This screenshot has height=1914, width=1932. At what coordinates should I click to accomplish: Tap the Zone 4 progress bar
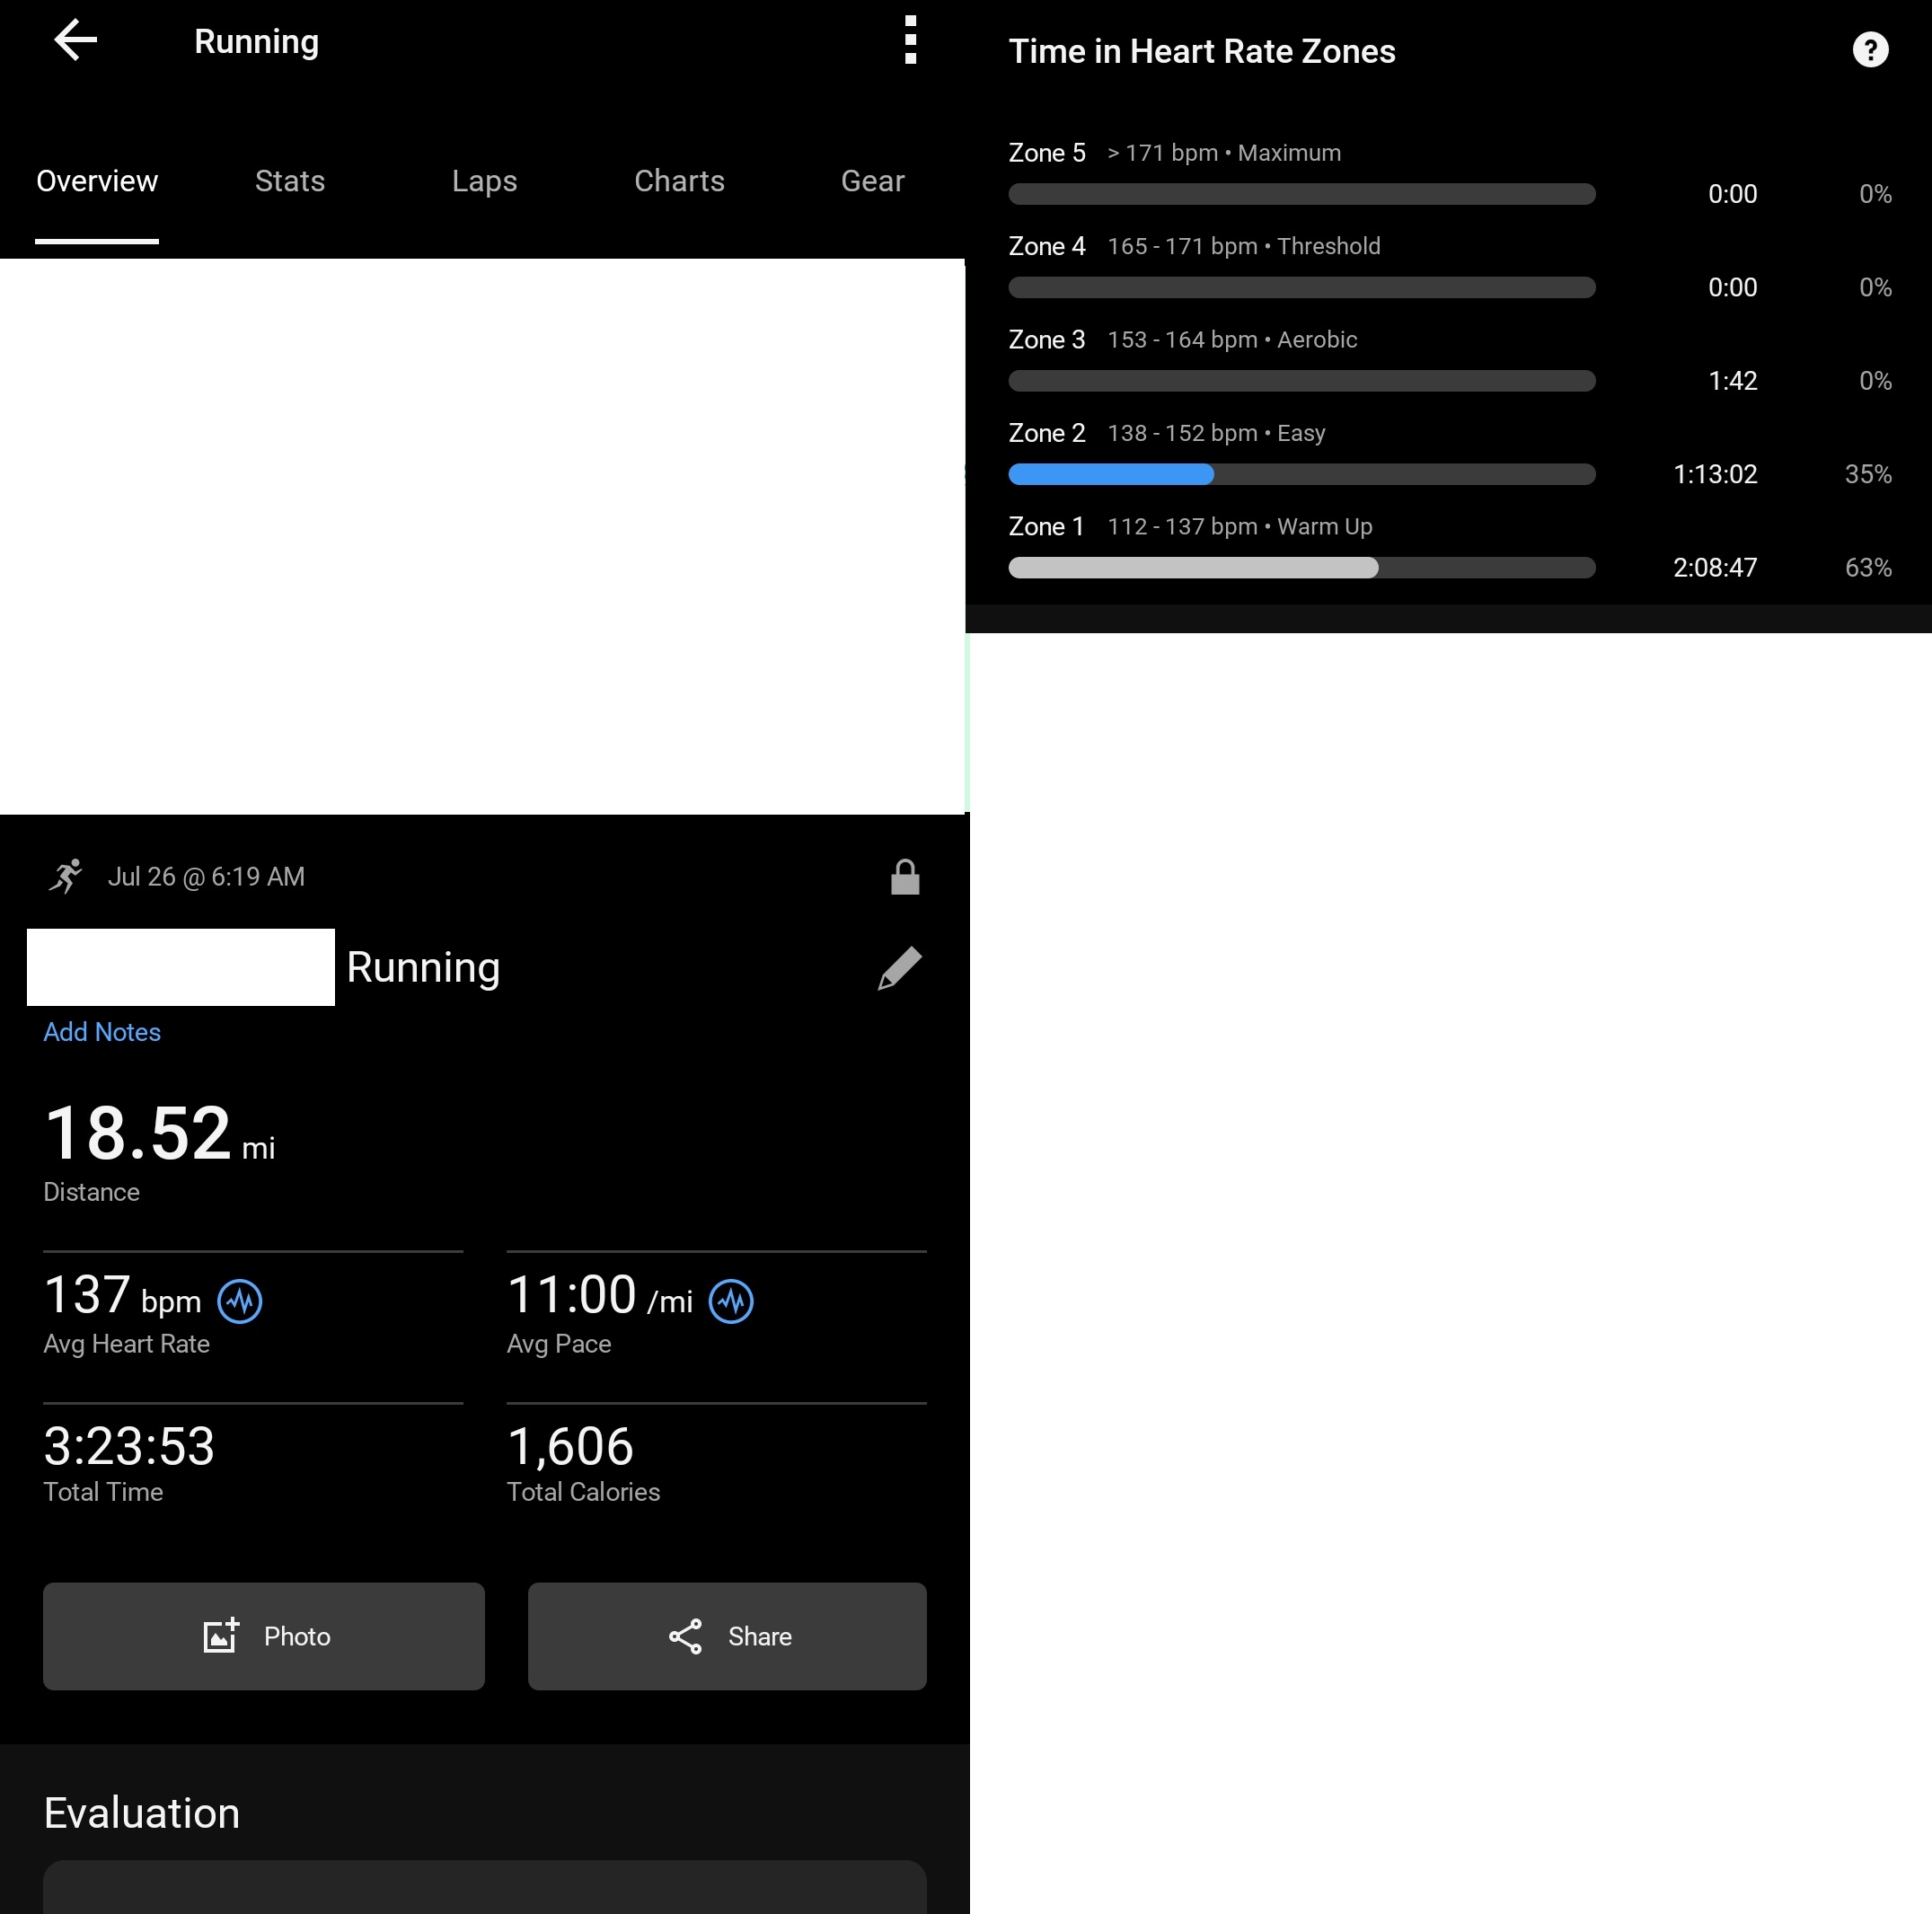[1302, 288]
